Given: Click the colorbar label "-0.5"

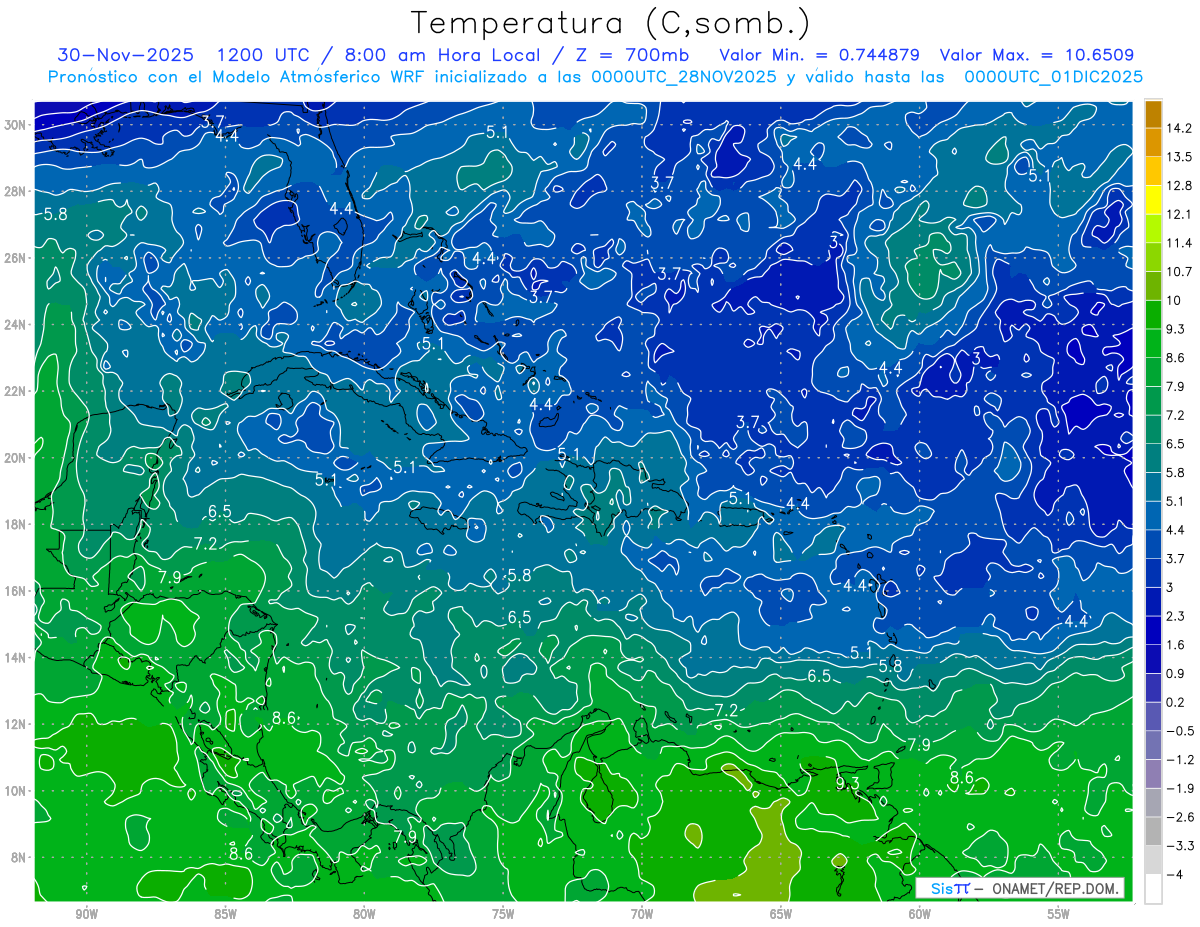Looking at the screenshot, I should (1179, 731).
